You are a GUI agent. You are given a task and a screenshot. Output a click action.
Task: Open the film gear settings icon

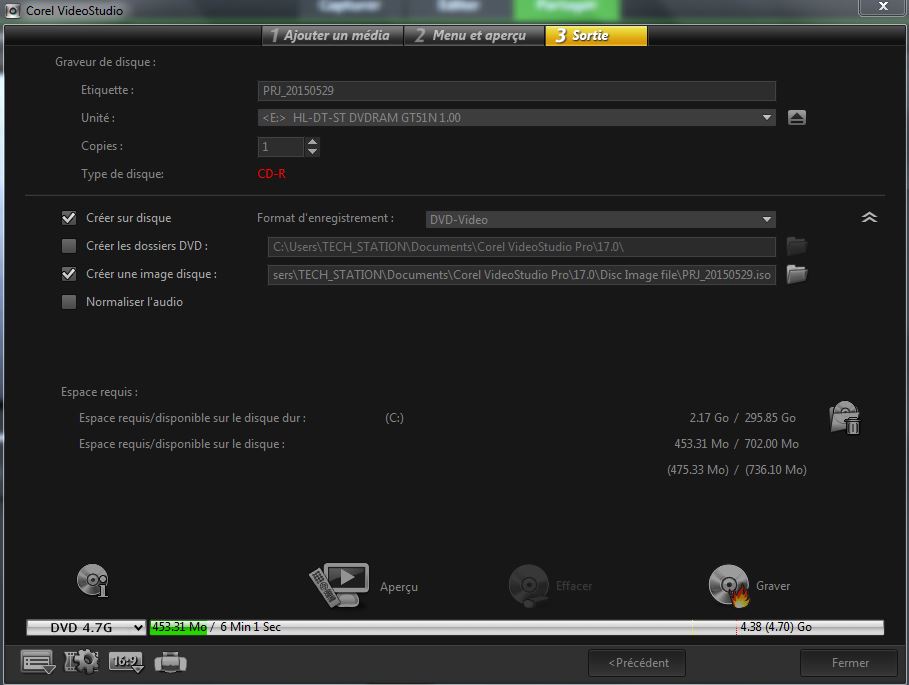click(x=81, y=662)
